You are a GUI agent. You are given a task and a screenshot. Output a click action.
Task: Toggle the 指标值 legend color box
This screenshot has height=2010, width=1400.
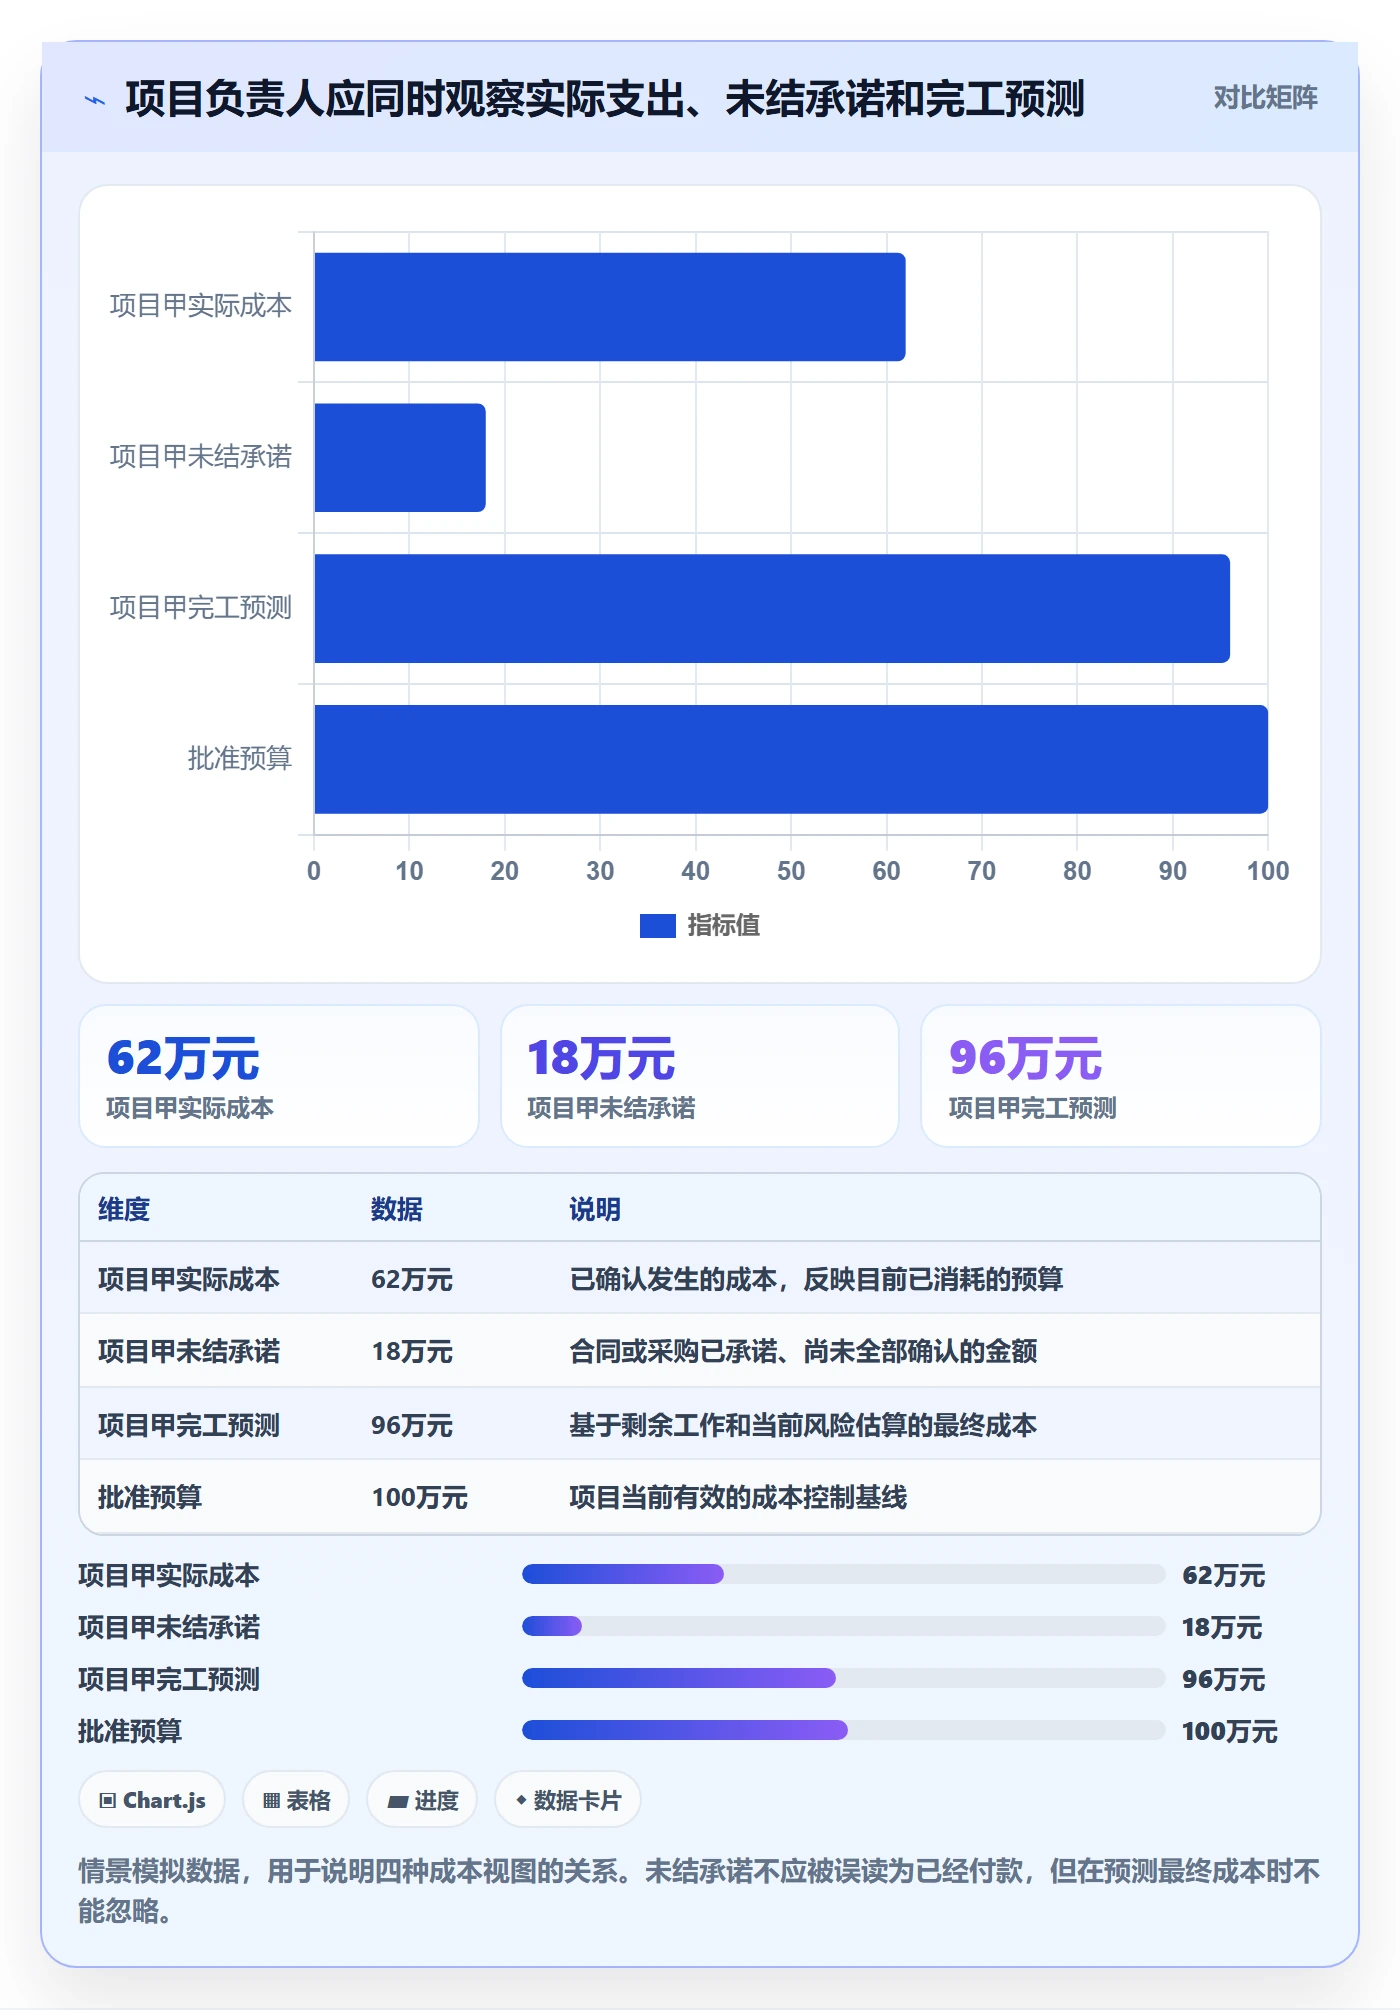657,926
